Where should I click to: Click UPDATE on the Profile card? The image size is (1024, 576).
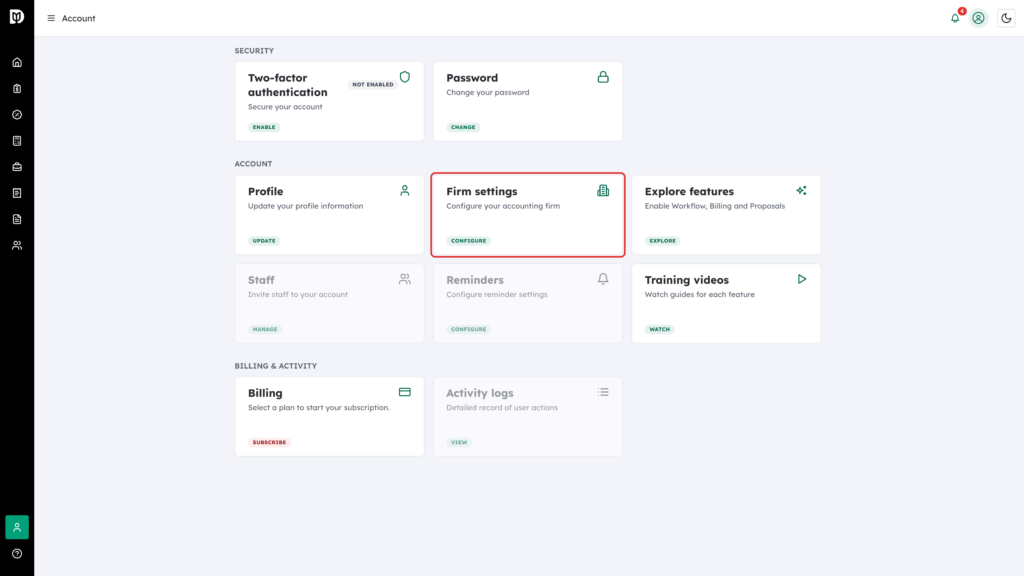pos(264,241)
